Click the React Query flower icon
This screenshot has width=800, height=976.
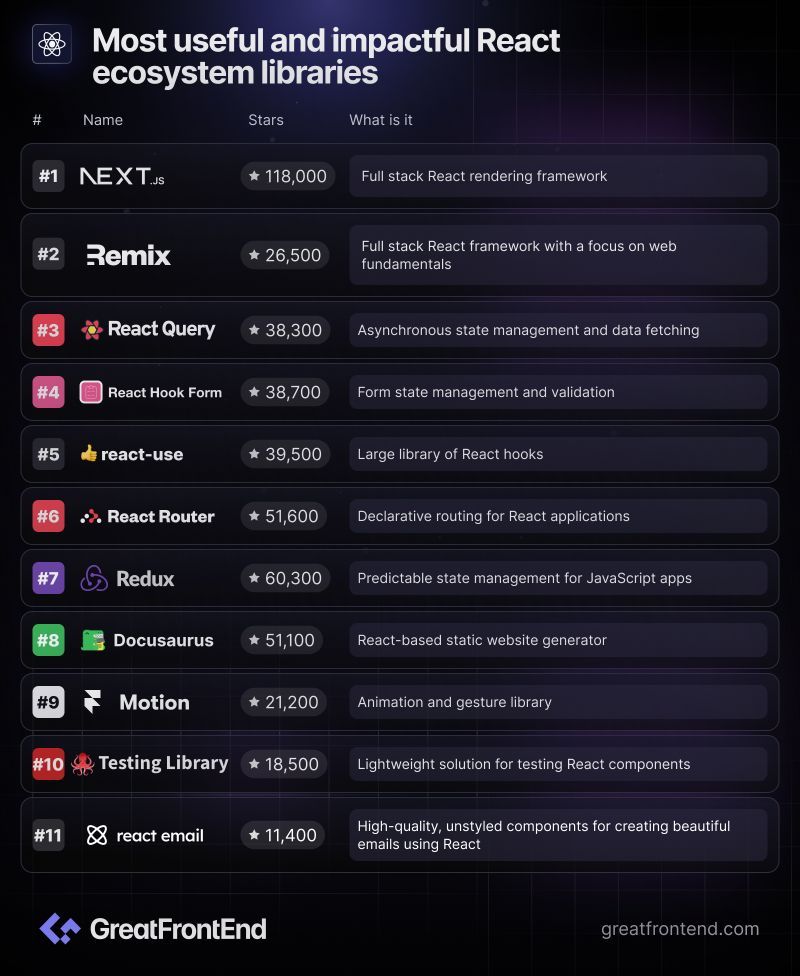[x=92, y=330]
